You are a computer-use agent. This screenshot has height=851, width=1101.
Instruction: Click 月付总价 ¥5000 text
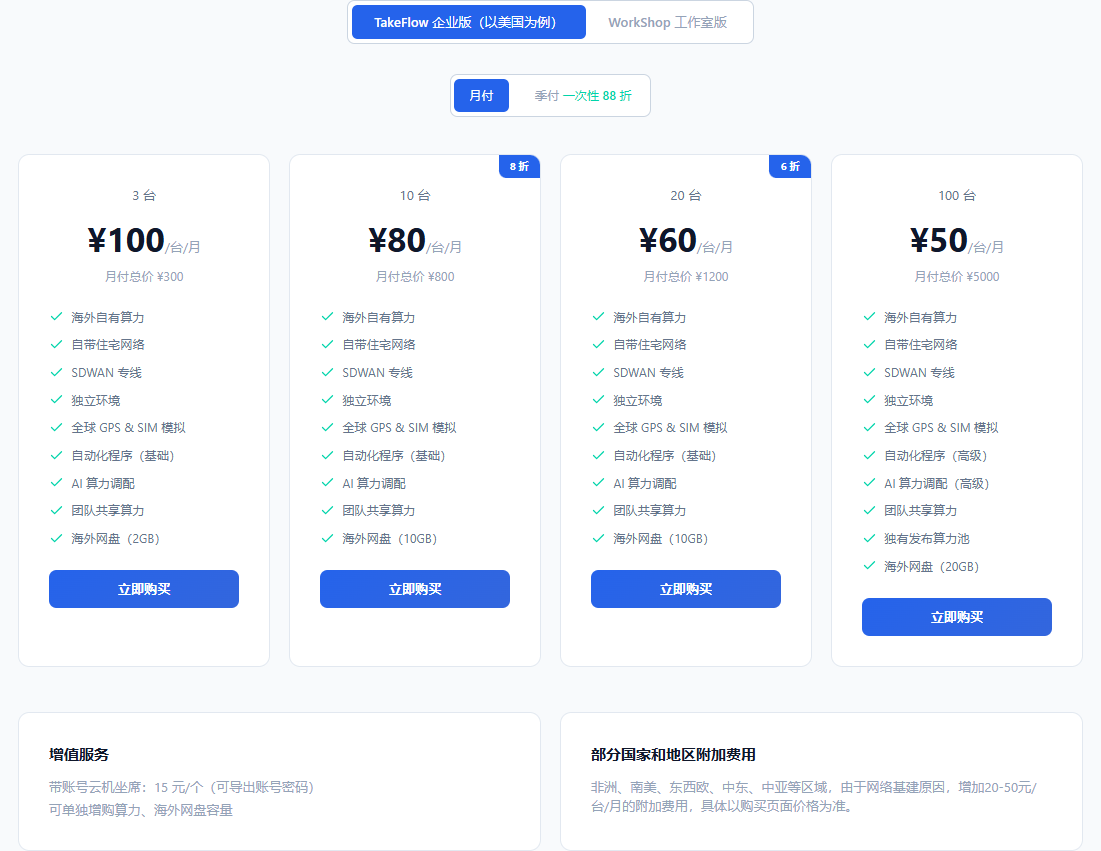coord(957,277)
